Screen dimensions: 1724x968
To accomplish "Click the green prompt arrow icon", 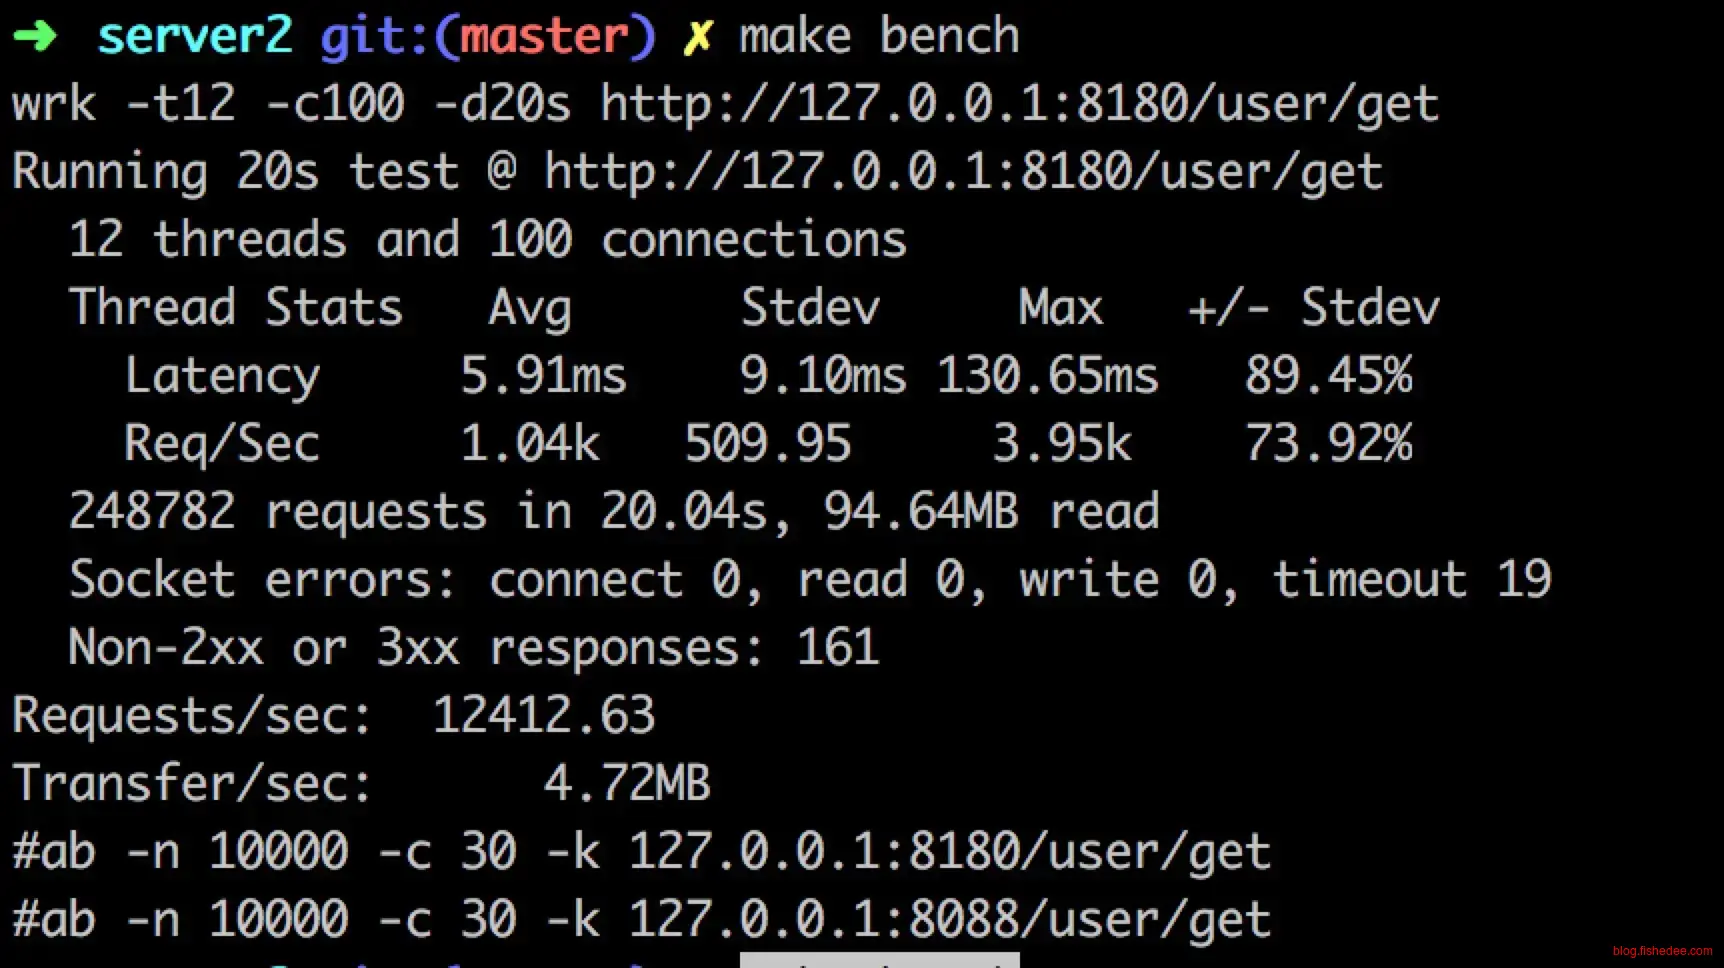I will coord(36,36).
